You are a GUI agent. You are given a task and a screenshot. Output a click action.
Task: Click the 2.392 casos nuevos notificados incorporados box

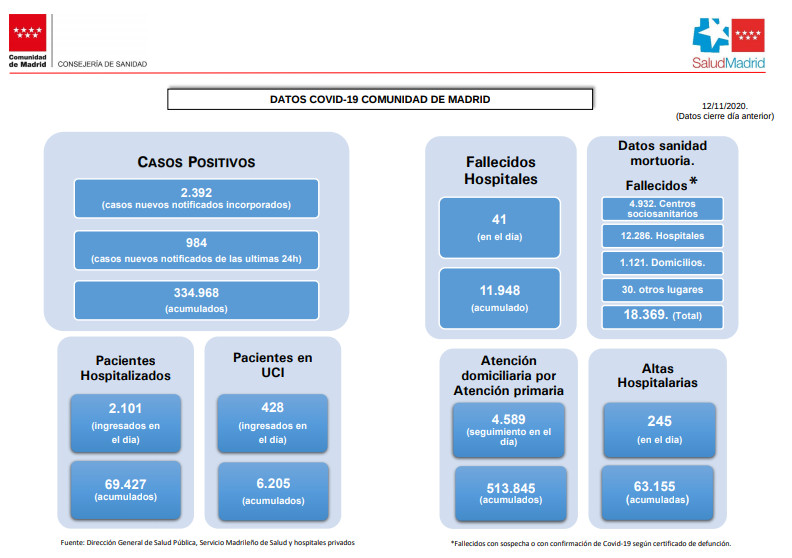pyautogui.click(x=196, y=198)
